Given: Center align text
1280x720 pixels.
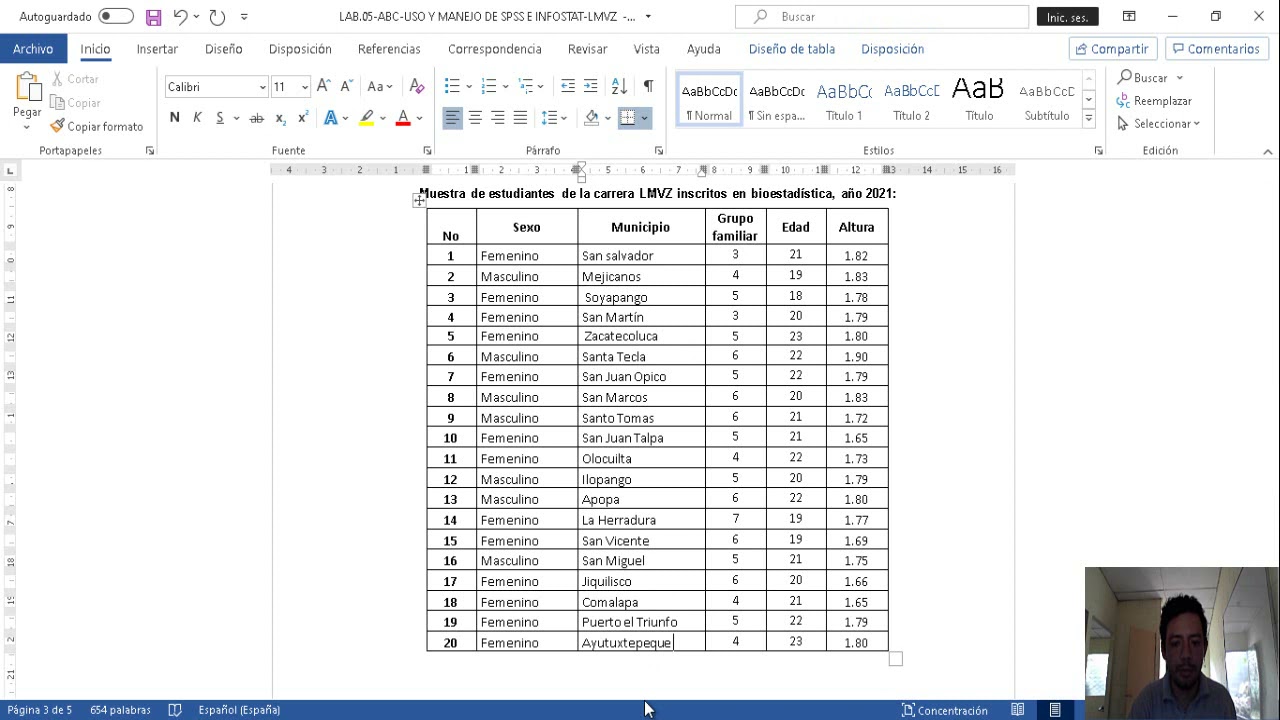Looking at the screenshot, I should 475,118.
